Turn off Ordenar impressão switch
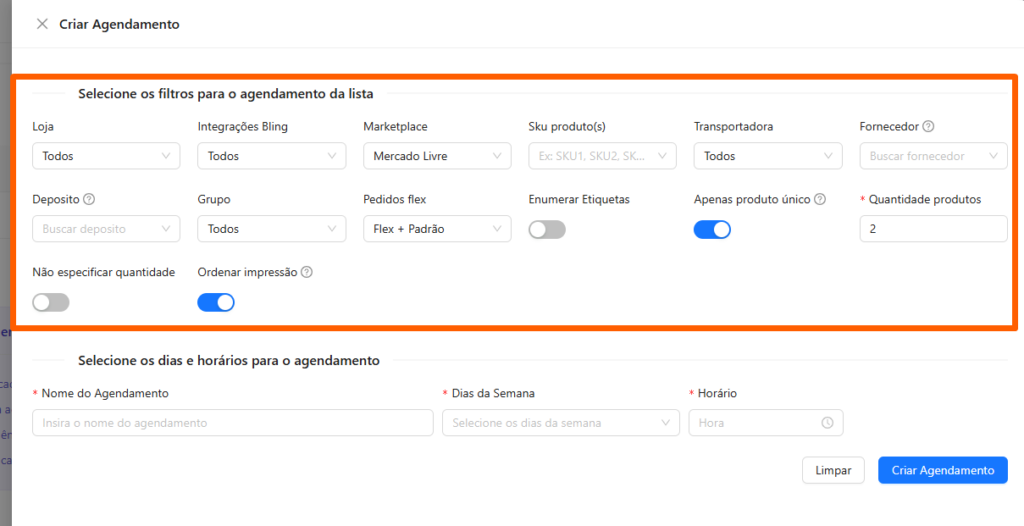Image resolution: width=1024 pixels, height=526 pixels. click(x=216, y=302)
